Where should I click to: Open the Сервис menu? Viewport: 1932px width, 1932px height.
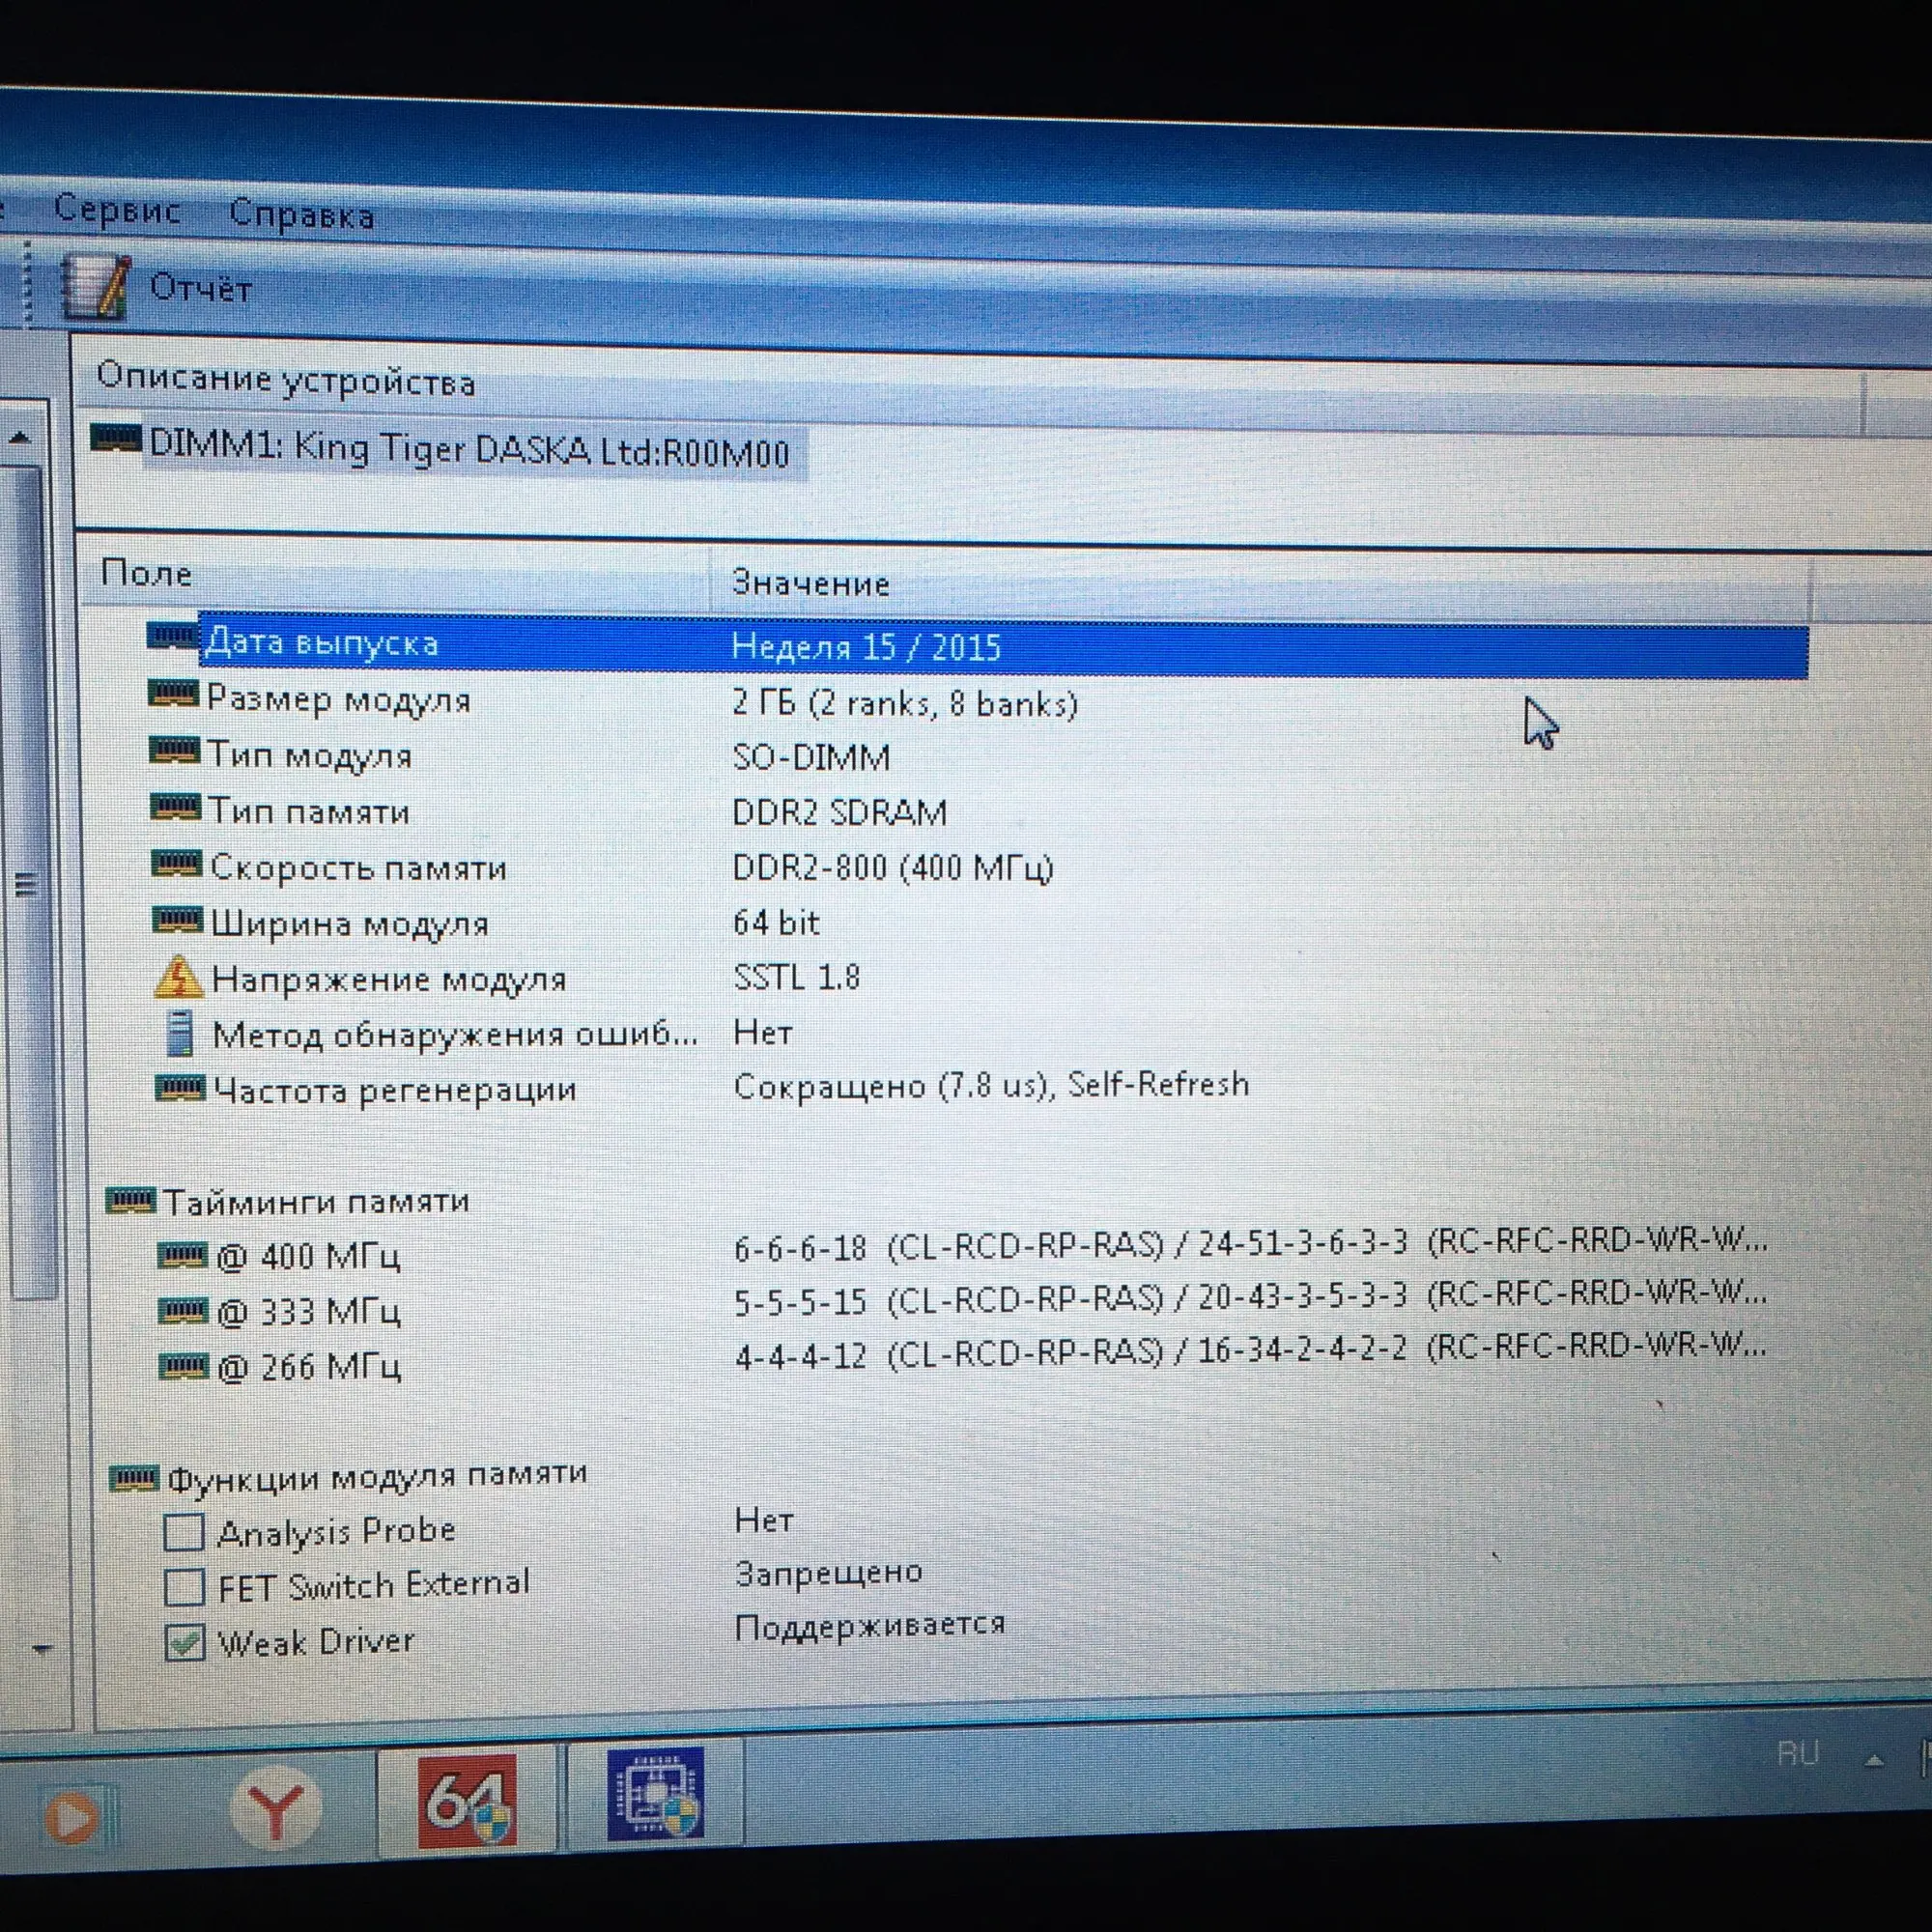(x=117, y=210)
